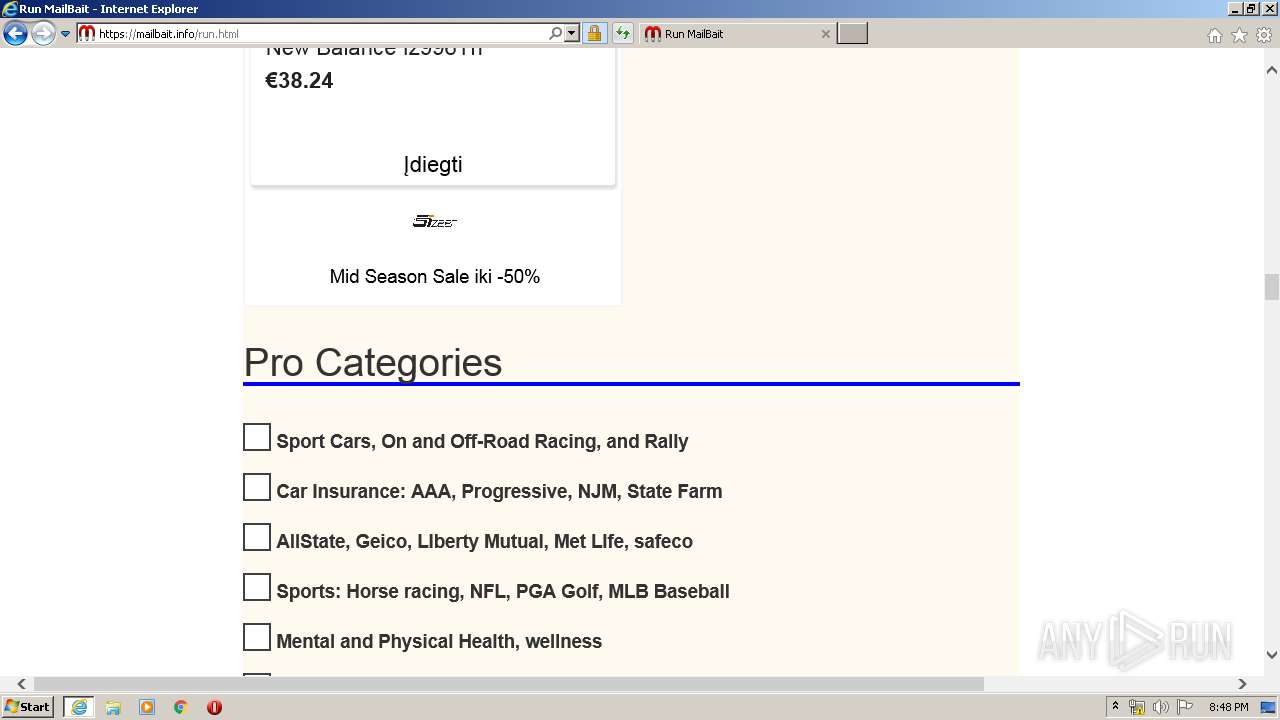Click the Sport Cars category label text
This screenshot has height=720, width=1280.
(482, 442)
